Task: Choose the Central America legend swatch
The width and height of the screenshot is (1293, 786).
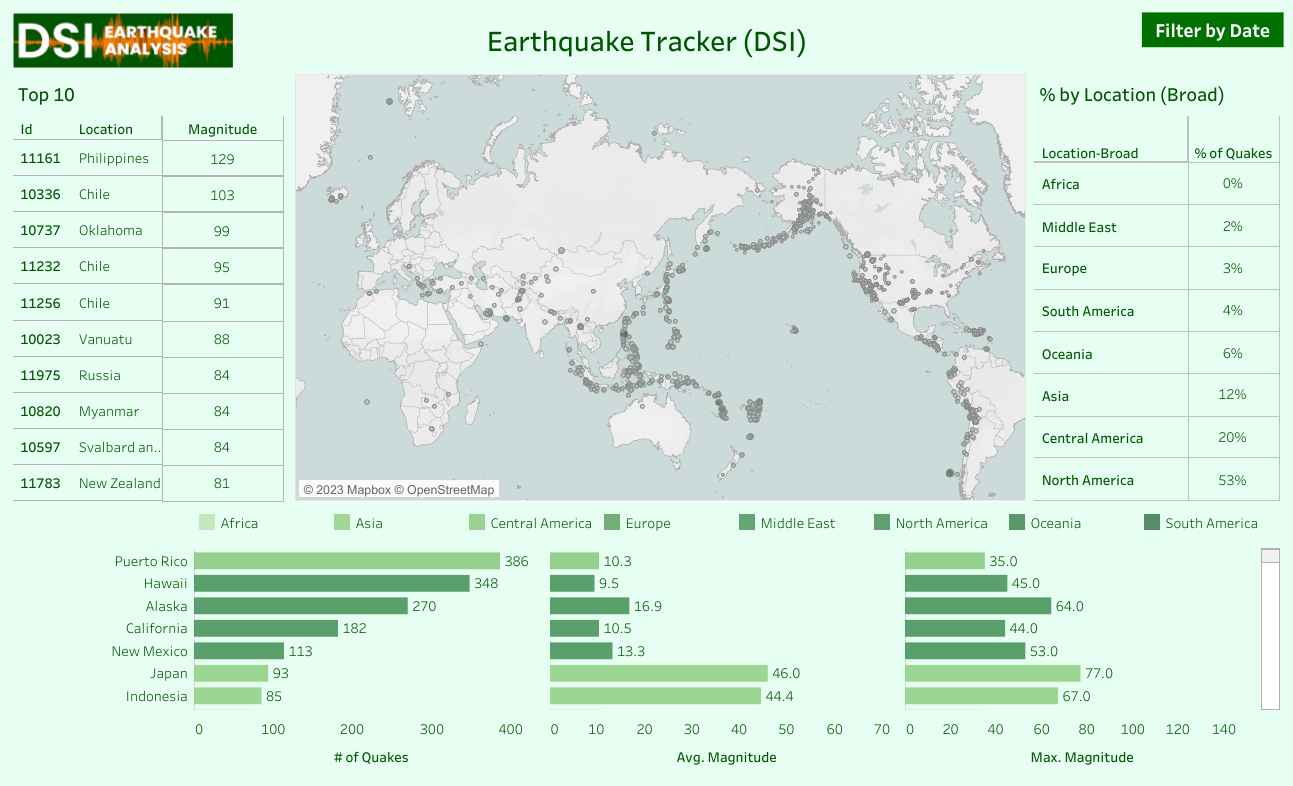Action: click(477, 523)
